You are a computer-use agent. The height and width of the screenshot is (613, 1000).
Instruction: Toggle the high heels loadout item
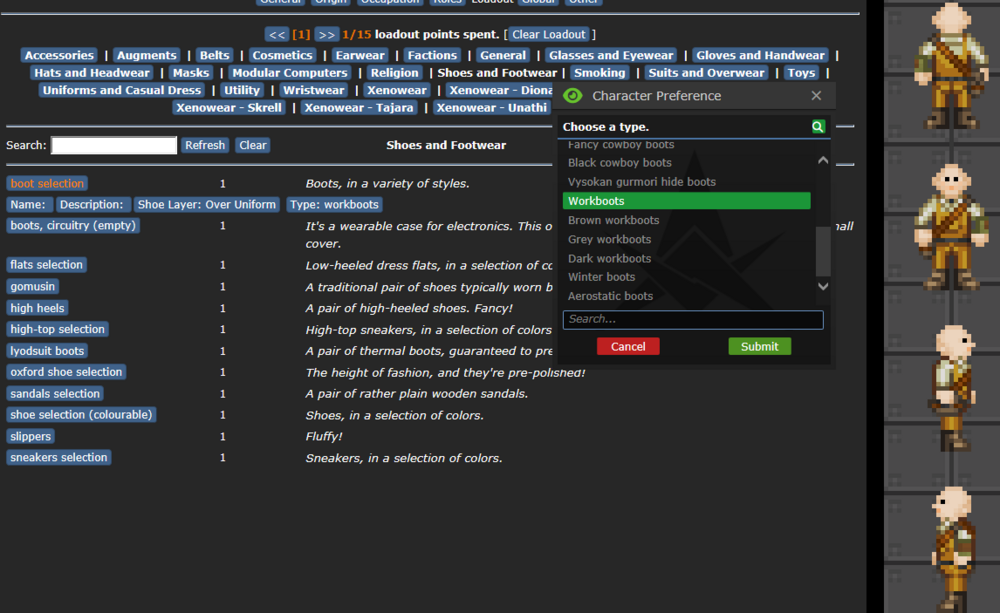(38, 308)
